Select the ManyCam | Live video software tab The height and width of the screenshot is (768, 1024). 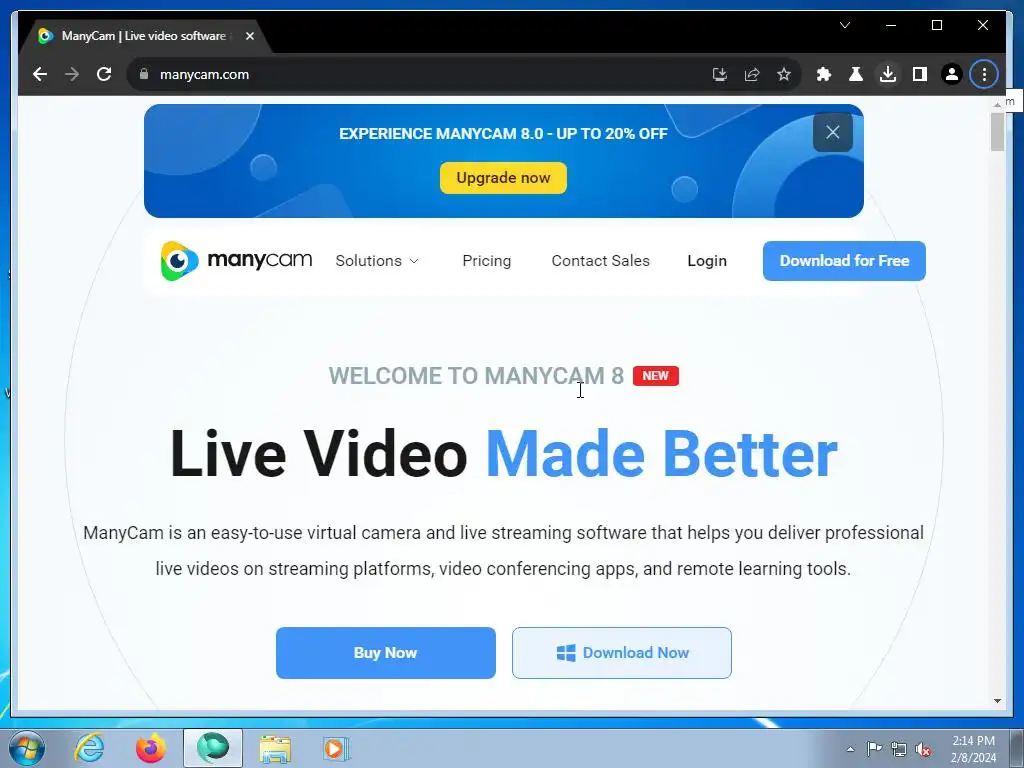click(x=144, y=37)
